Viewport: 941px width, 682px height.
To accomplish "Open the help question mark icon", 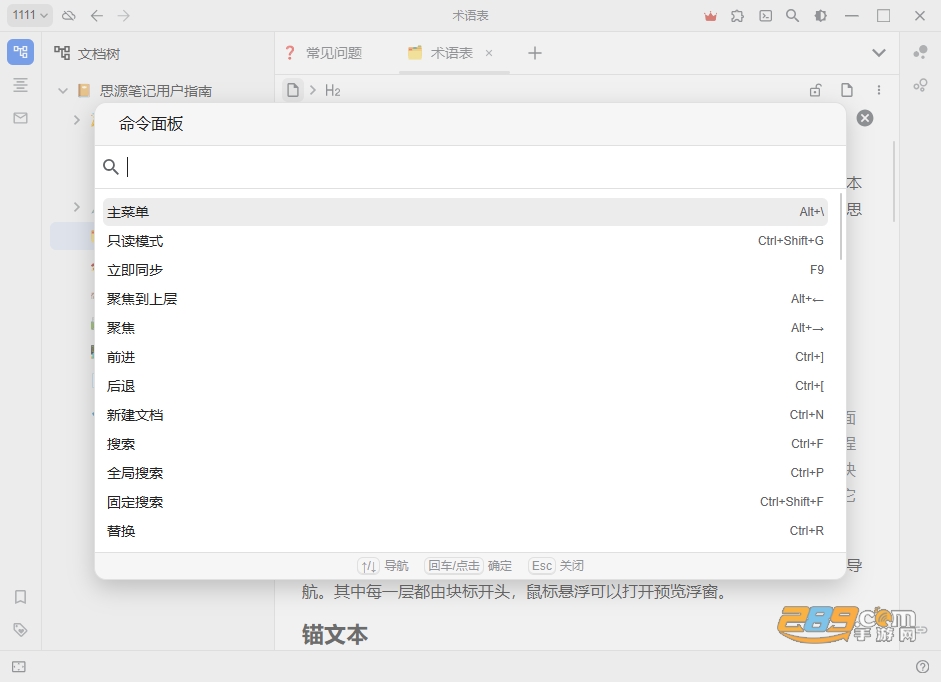I will [922, 666].
